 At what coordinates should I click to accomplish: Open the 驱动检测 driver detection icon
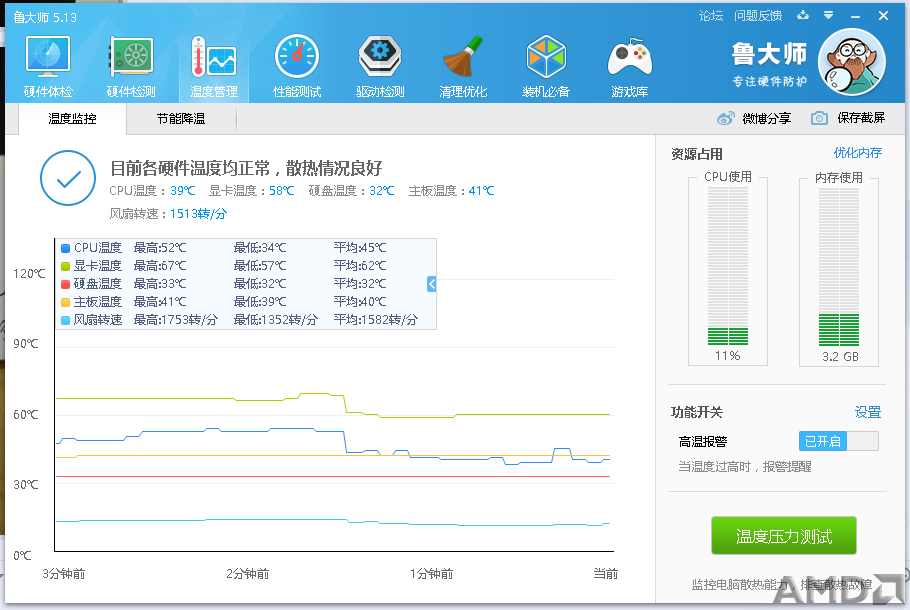point(380,56)
